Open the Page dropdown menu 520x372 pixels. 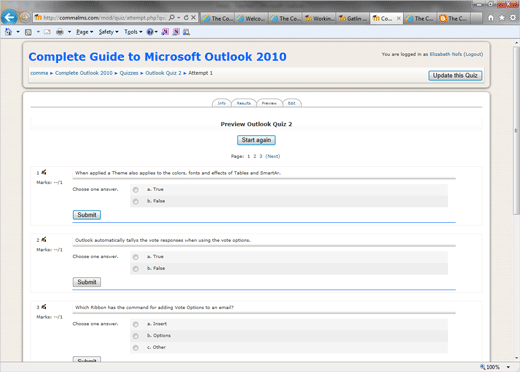click(x=85, y=32)
